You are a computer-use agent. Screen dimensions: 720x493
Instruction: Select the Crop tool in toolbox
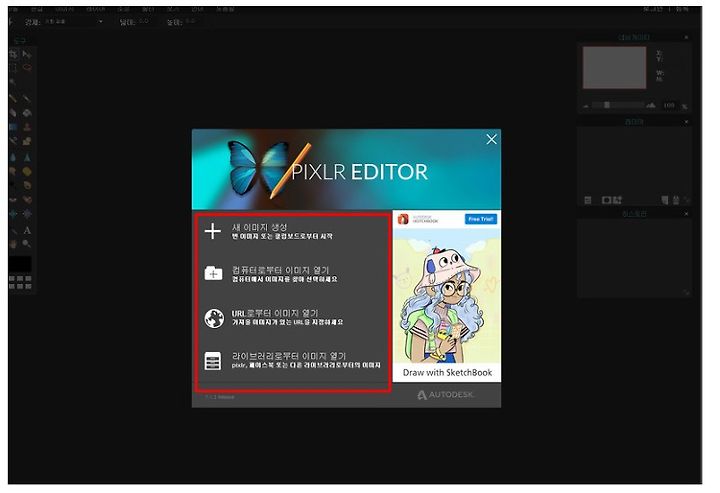(13, 54)
